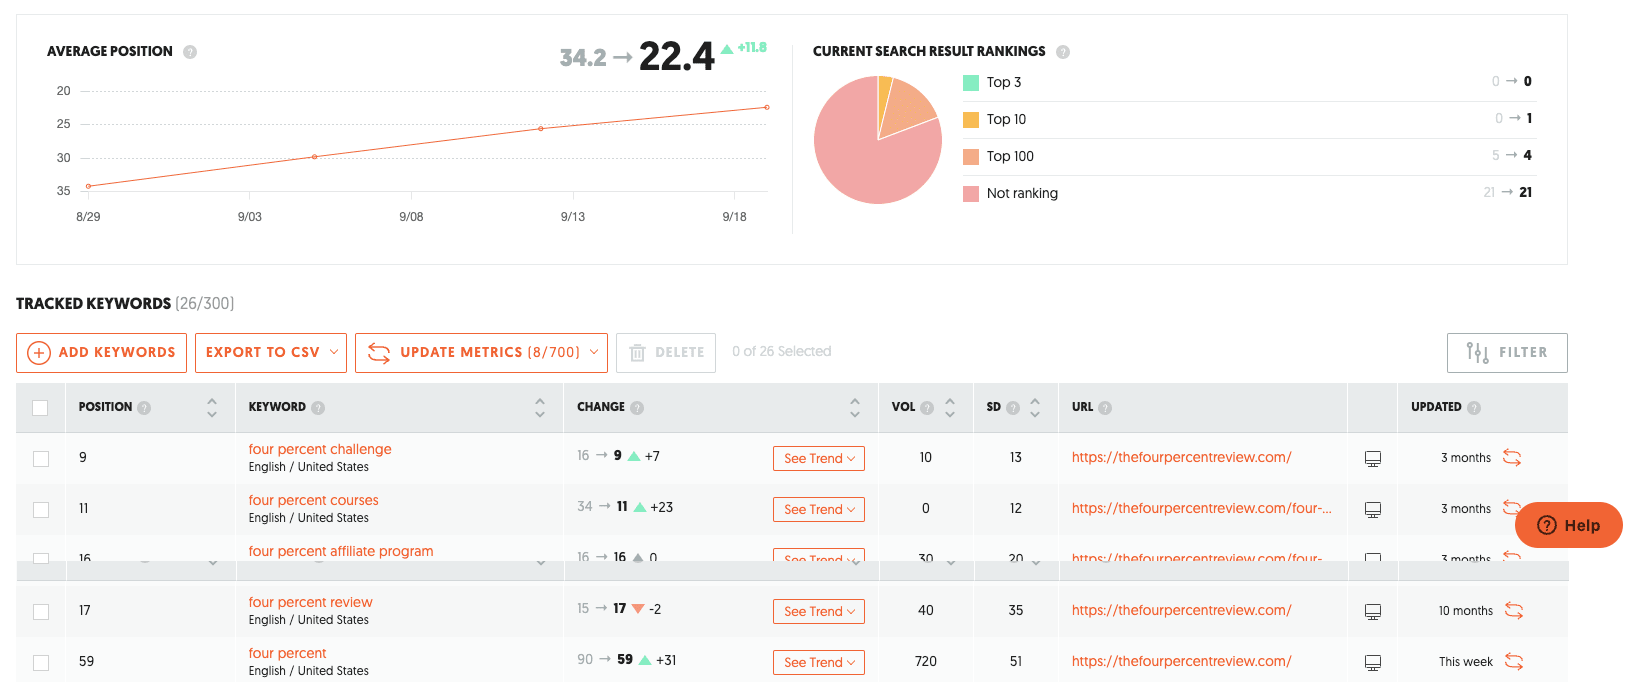Click the 22.4 average position value
The image size is (1641, 682).
[x=677, y=56]
